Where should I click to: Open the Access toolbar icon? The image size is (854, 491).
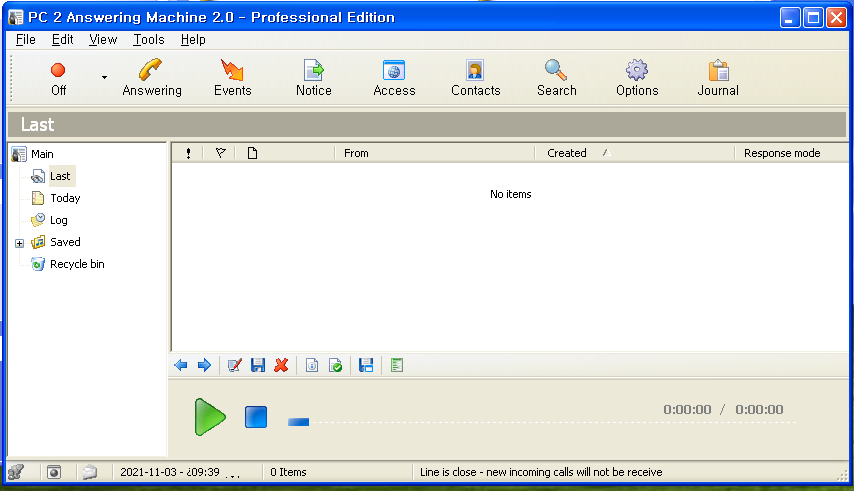pyautogui.click(x=394, y=78)
